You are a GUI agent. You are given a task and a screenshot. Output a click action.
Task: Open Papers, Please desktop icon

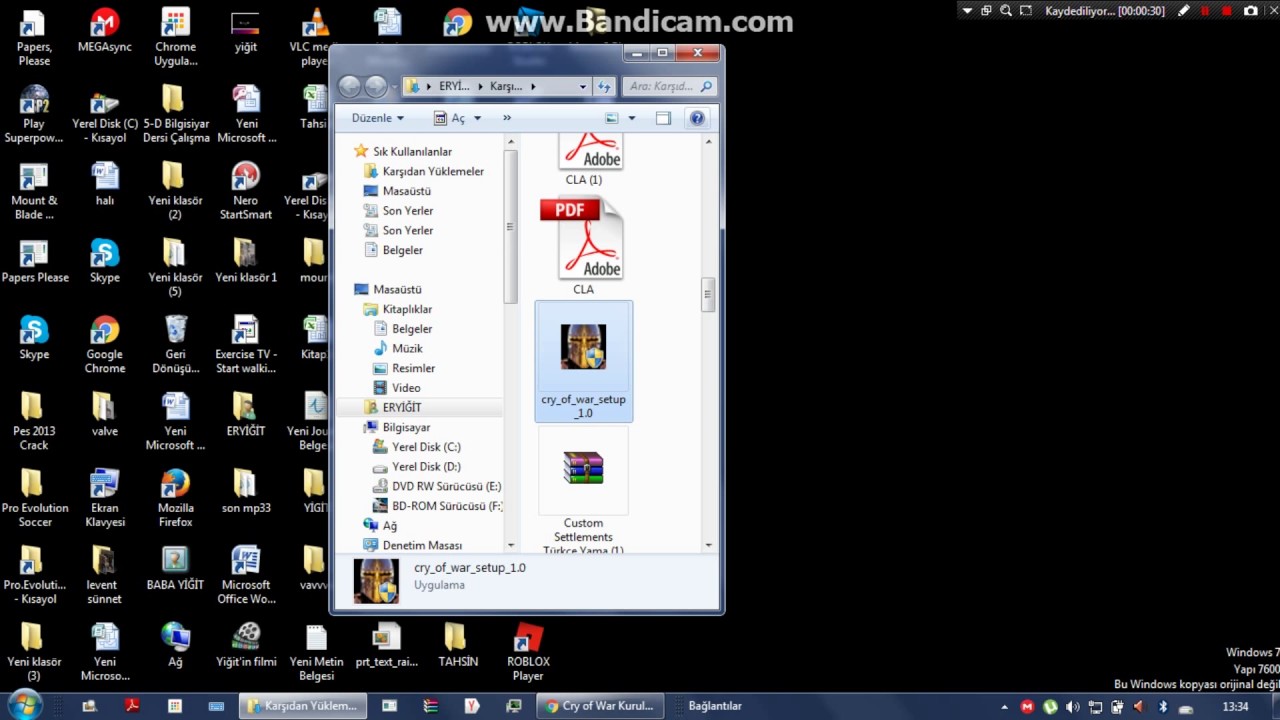(34, 37)
